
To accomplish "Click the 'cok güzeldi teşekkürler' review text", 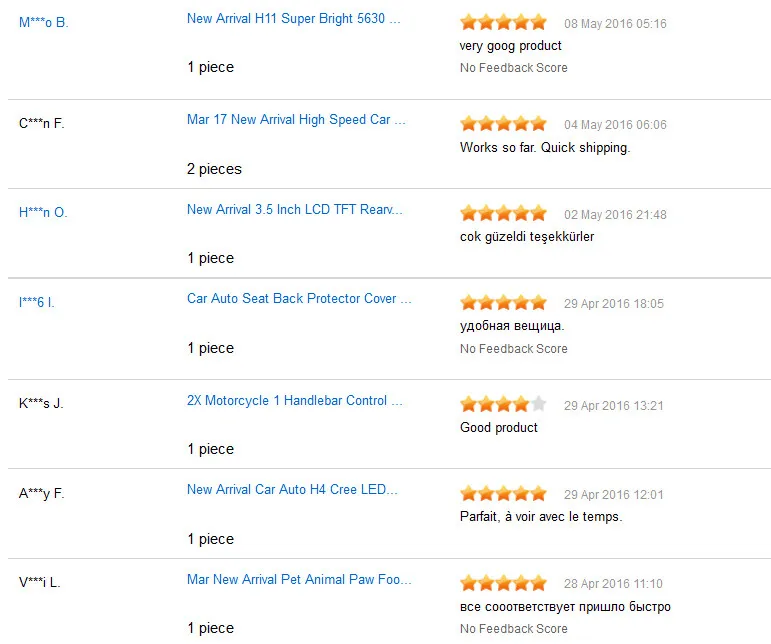I will (x=527, y=237).
